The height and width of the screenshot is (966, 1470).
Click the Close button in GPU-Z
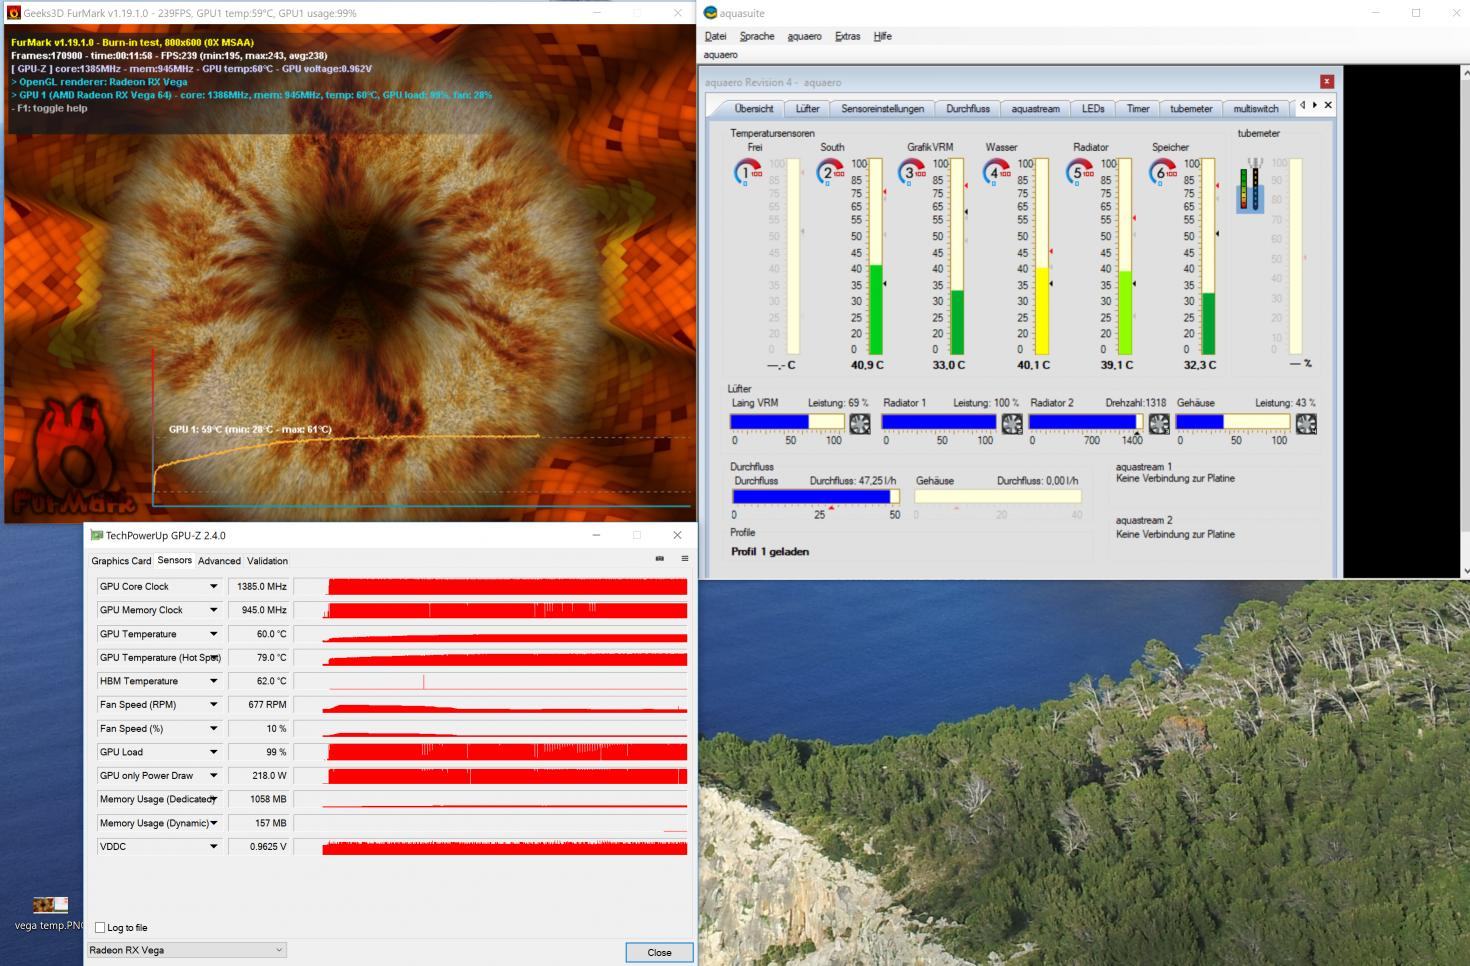click(x=659, y=952)
